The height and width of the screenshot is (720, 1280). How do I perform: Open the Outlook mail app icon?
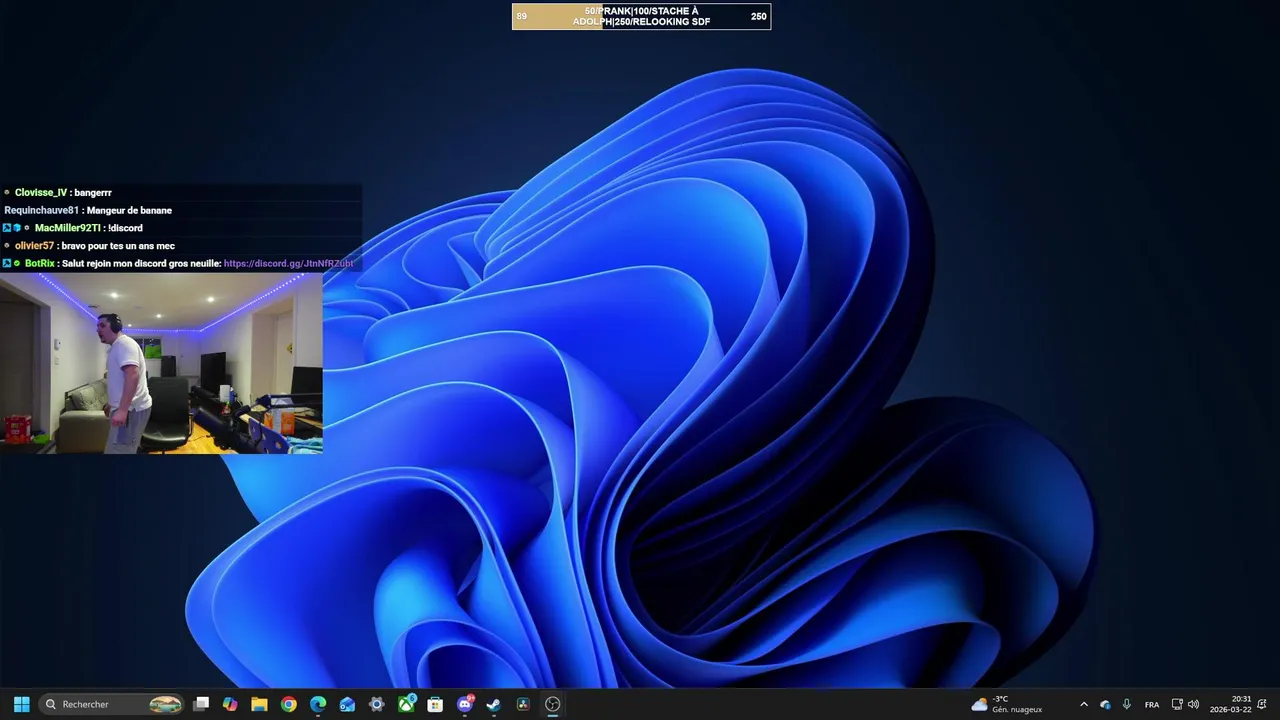tap(347, 704)
